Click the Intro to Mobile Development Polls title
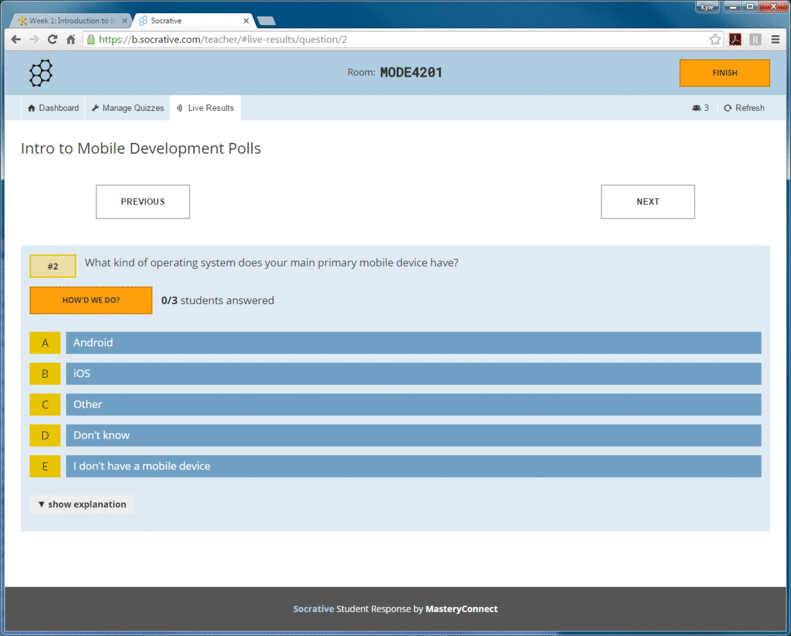The height and width of the screenshot is (636, 791). coord(141,148)
